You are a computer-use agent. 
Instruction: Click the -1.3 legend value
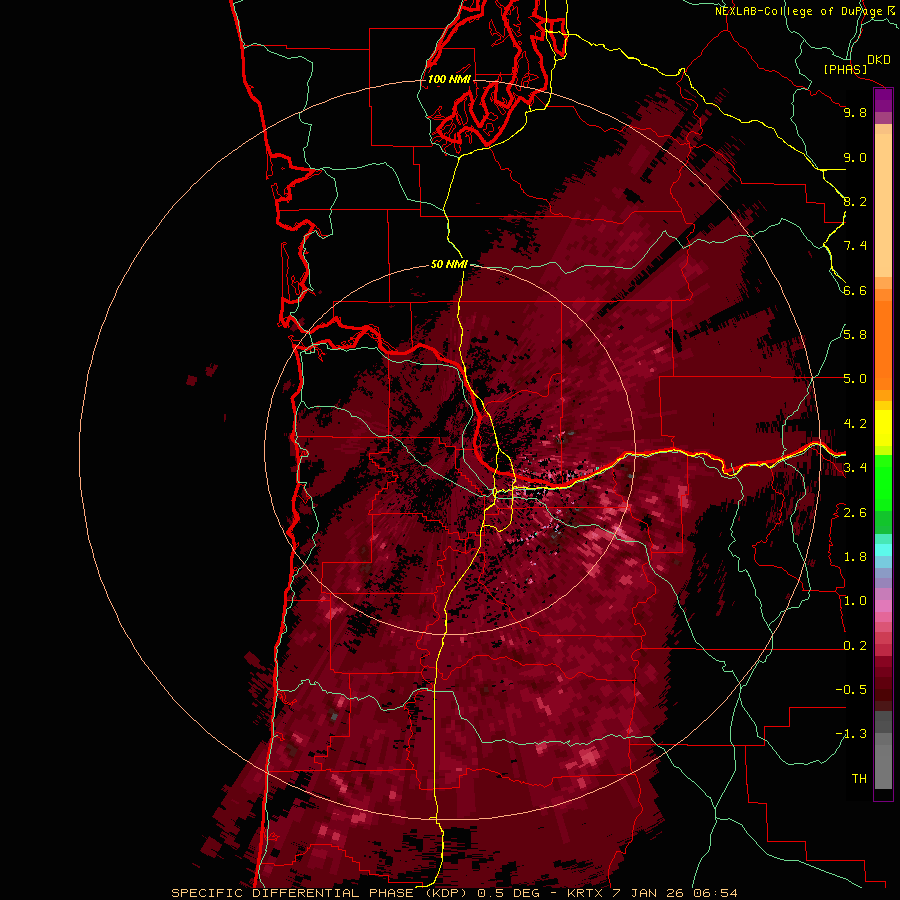tap(851, 734)
